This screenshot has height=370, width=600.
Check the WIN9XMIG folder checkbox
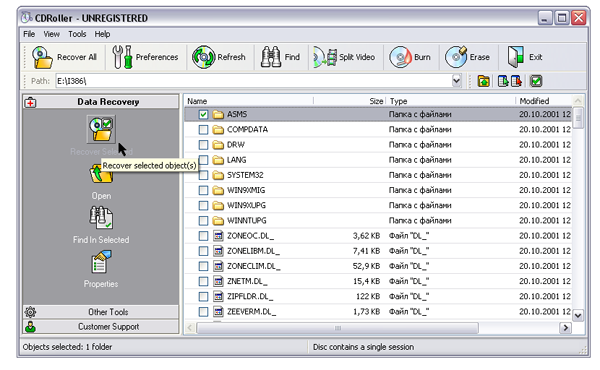click(203, 190)
